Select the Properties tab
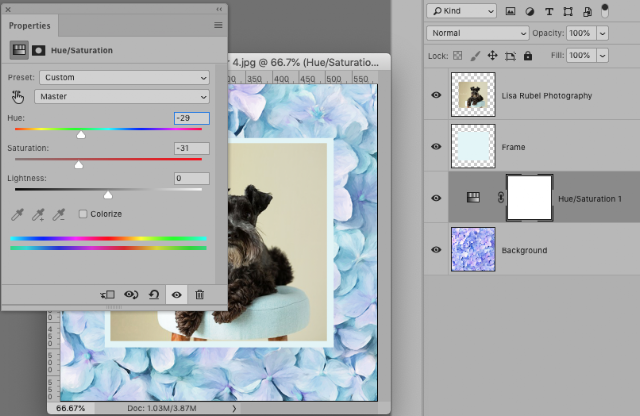Screen dimensions: 640x416 [x=29, y=26]
